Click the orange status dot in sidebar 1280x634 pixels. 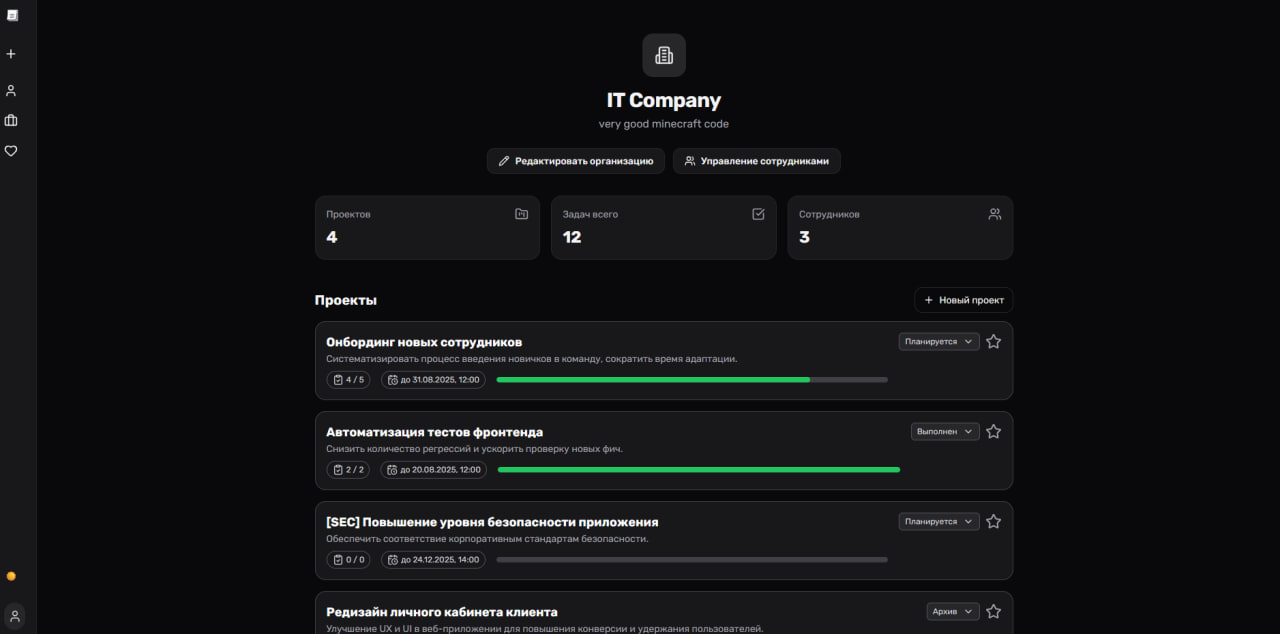click(x=11, y=576)
